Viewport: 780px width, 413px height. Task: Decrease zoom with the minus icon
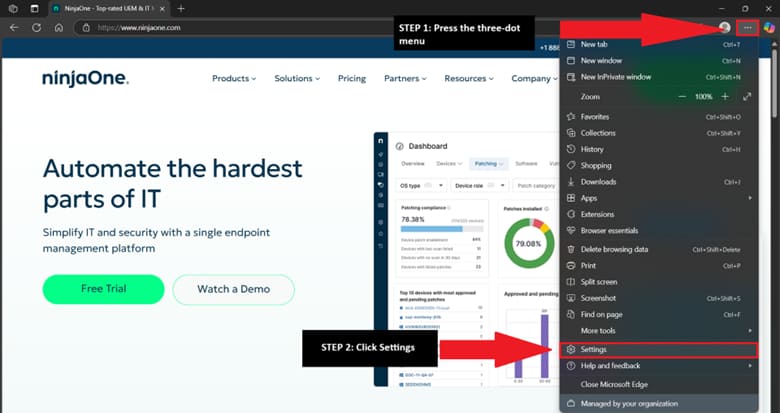click(x=682, y=97)
